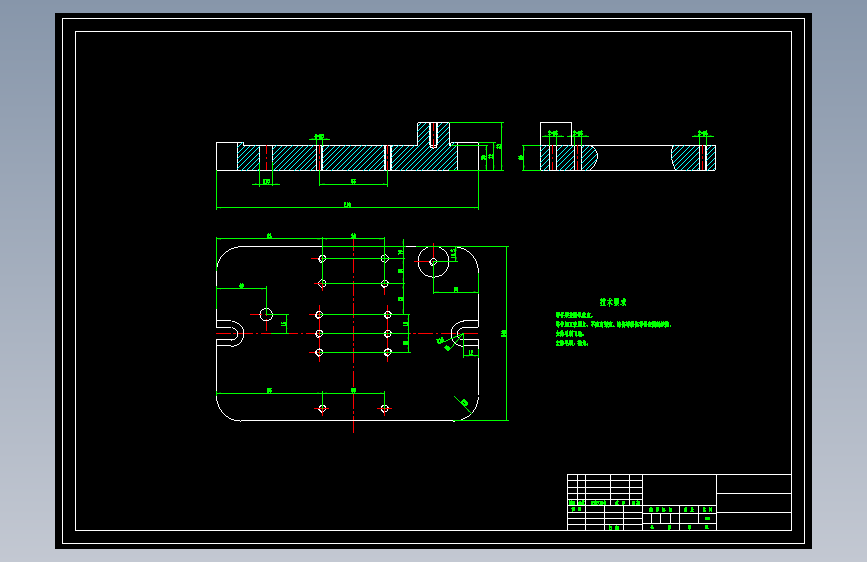
Task: Pick the right U-shaped slot on the plate
Action: [465, 334]
